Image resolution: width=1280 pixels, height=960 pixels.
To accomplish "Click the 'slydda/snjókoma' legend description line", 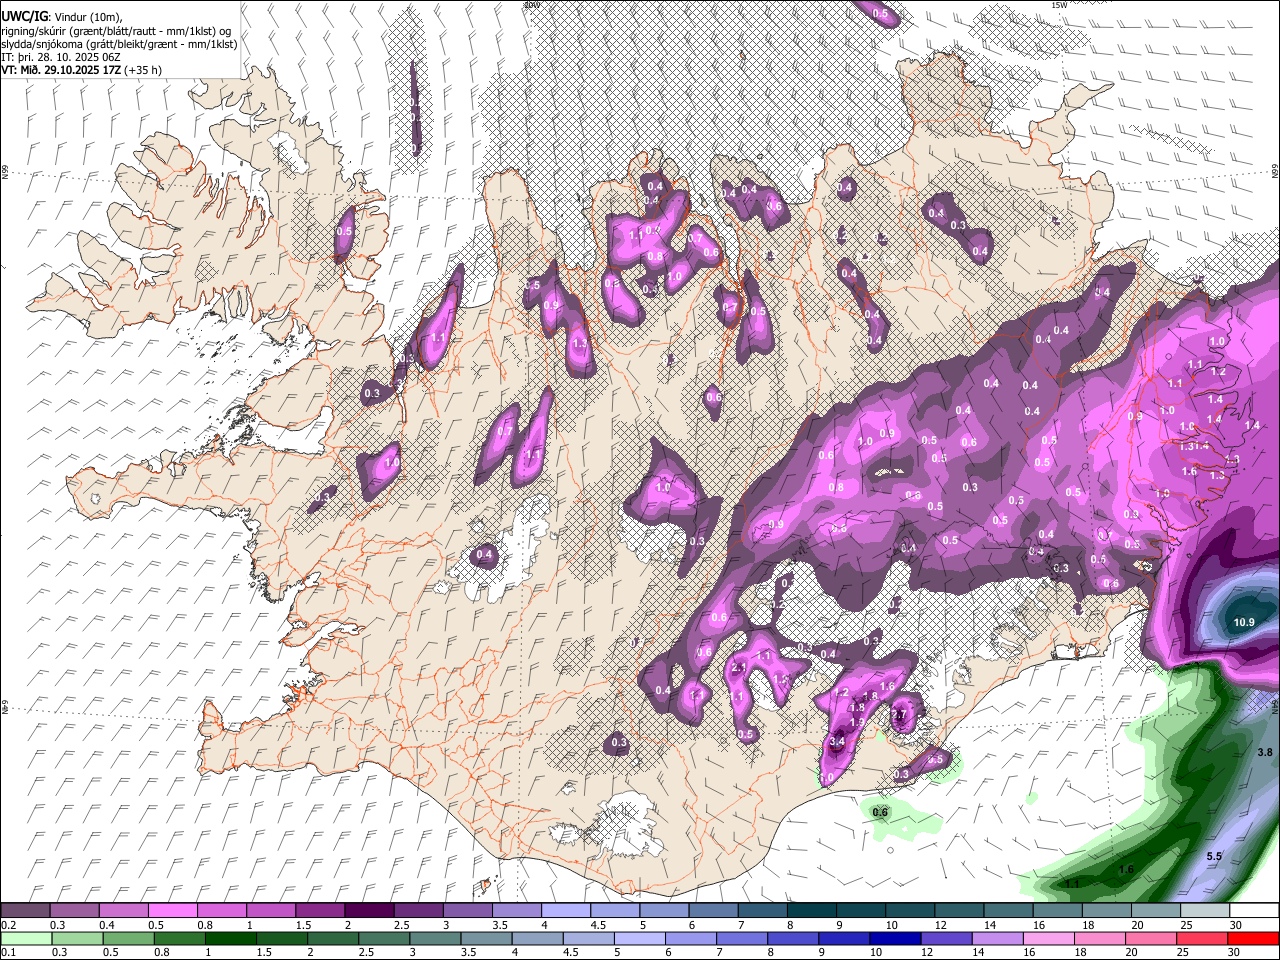I will pos(119,44).
